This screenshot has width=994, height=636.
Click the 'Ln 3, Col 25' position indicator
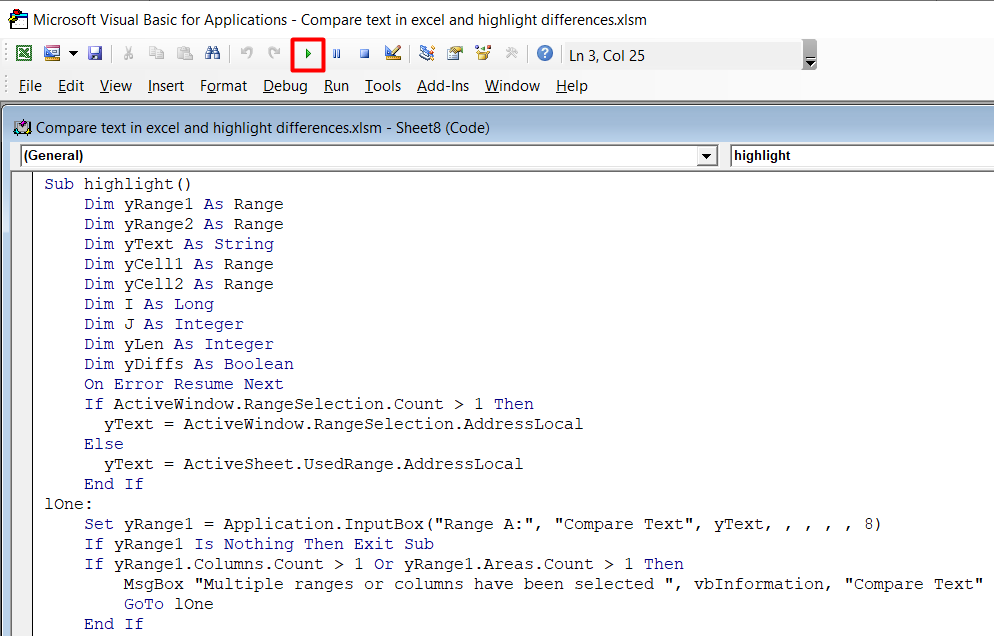(607, 56)
